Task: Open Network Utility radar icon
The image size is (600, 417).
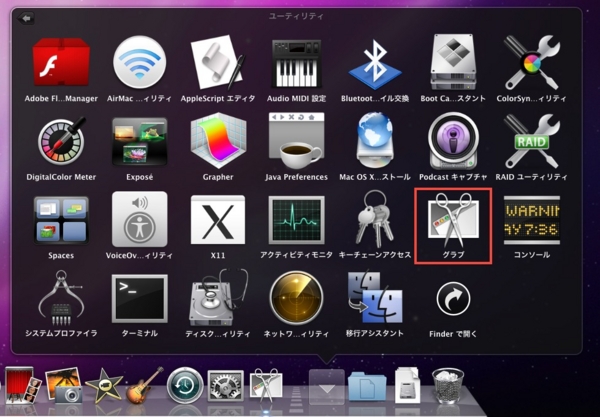Action: (x=297, y=298)
